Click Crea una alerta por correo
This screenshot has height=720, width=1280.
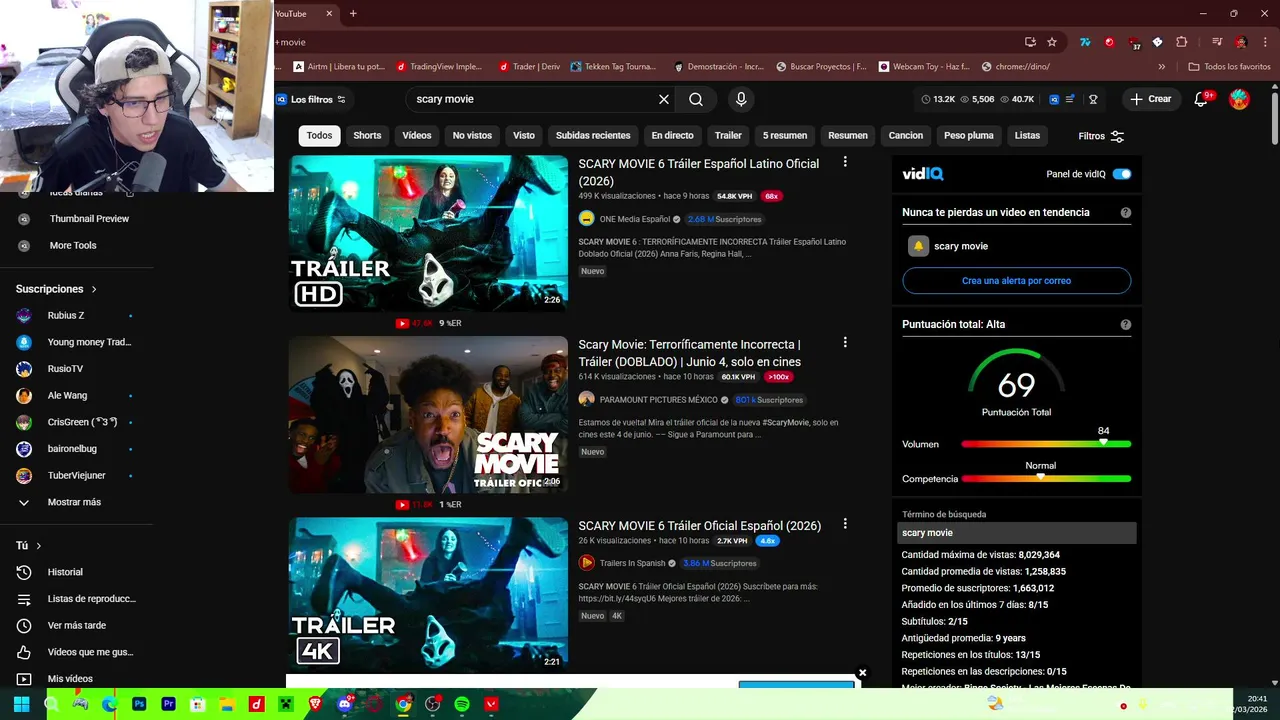(x=1016, y=281)
